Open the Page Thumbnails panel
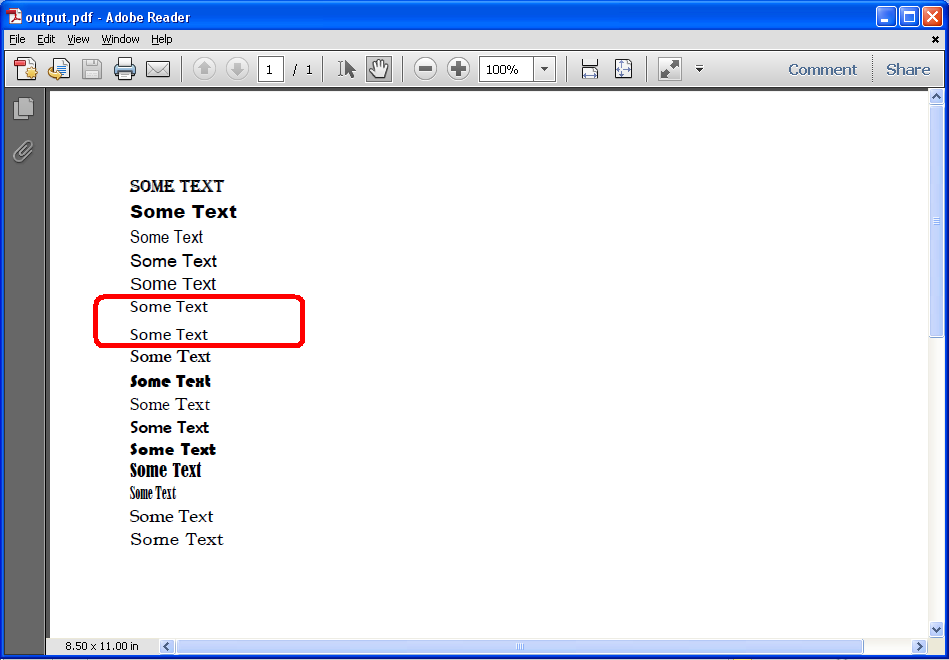Image resolution: width=949 pixels, height=660 pixels. tap(24, 107)
